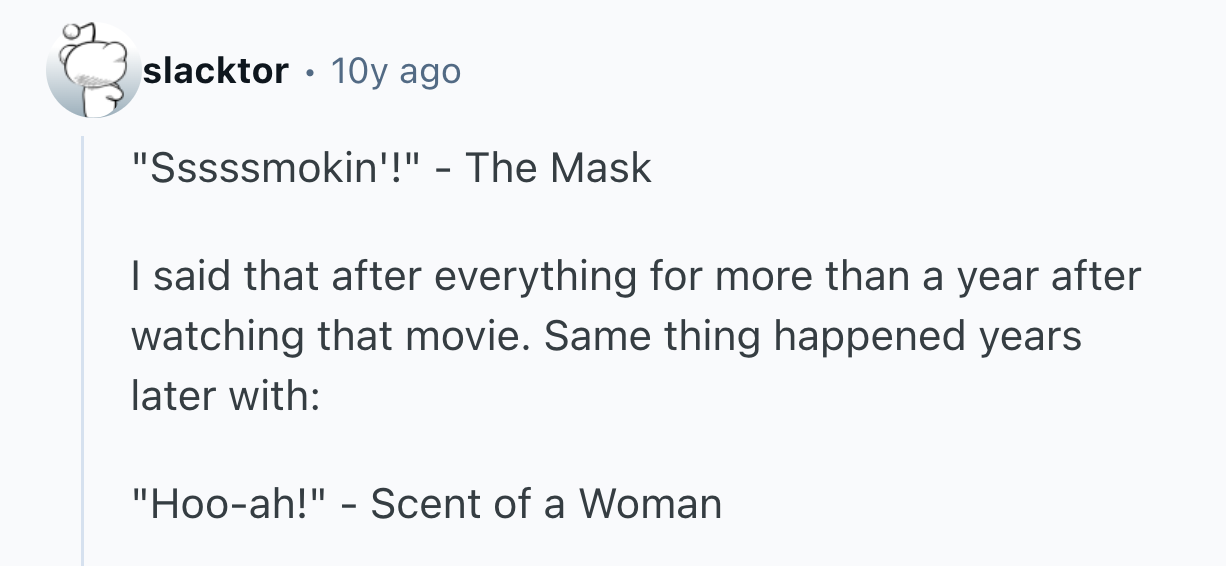This screenshot has width=1226, height=566.
Task: Collapse the comment using the thread line
Action: pos(84,350)
